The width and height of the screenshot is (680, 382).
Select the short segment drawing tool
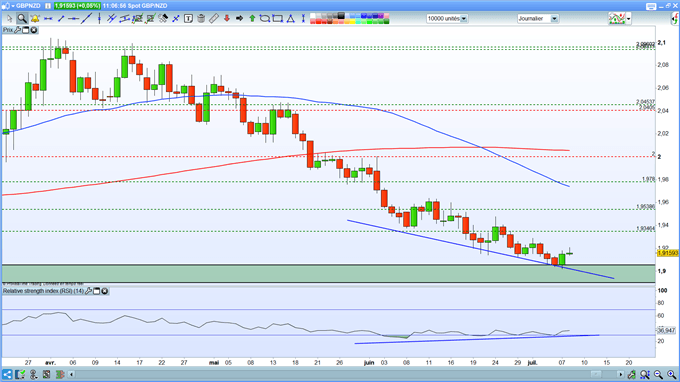pyautogui.click(x=61, y=19)
